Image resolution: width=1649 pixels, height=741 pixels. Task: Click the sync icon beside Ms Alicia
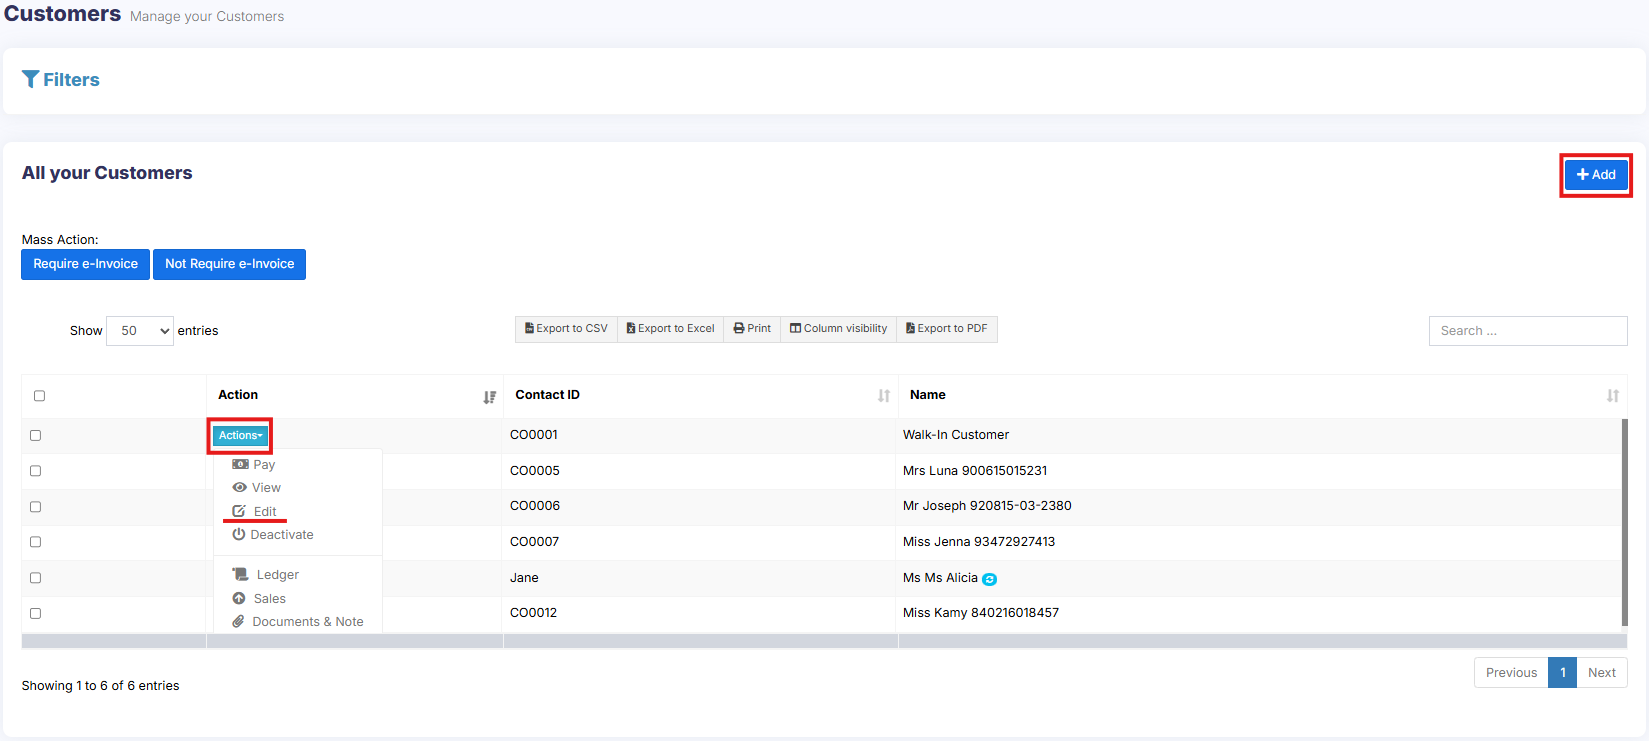pos(989,579)
